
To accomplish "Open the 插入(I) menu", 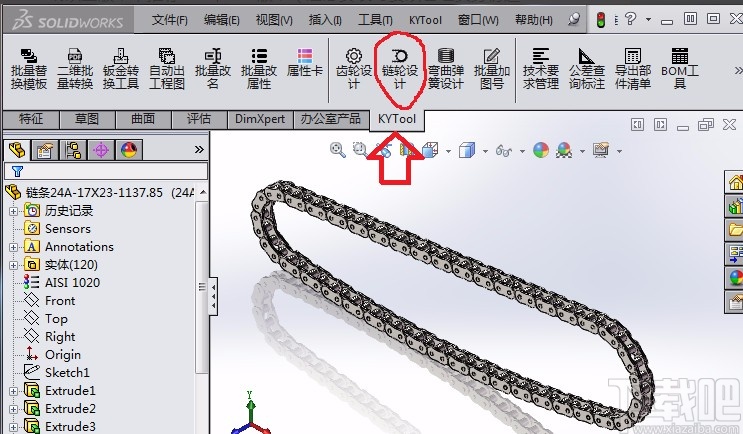I will [325, 20].
